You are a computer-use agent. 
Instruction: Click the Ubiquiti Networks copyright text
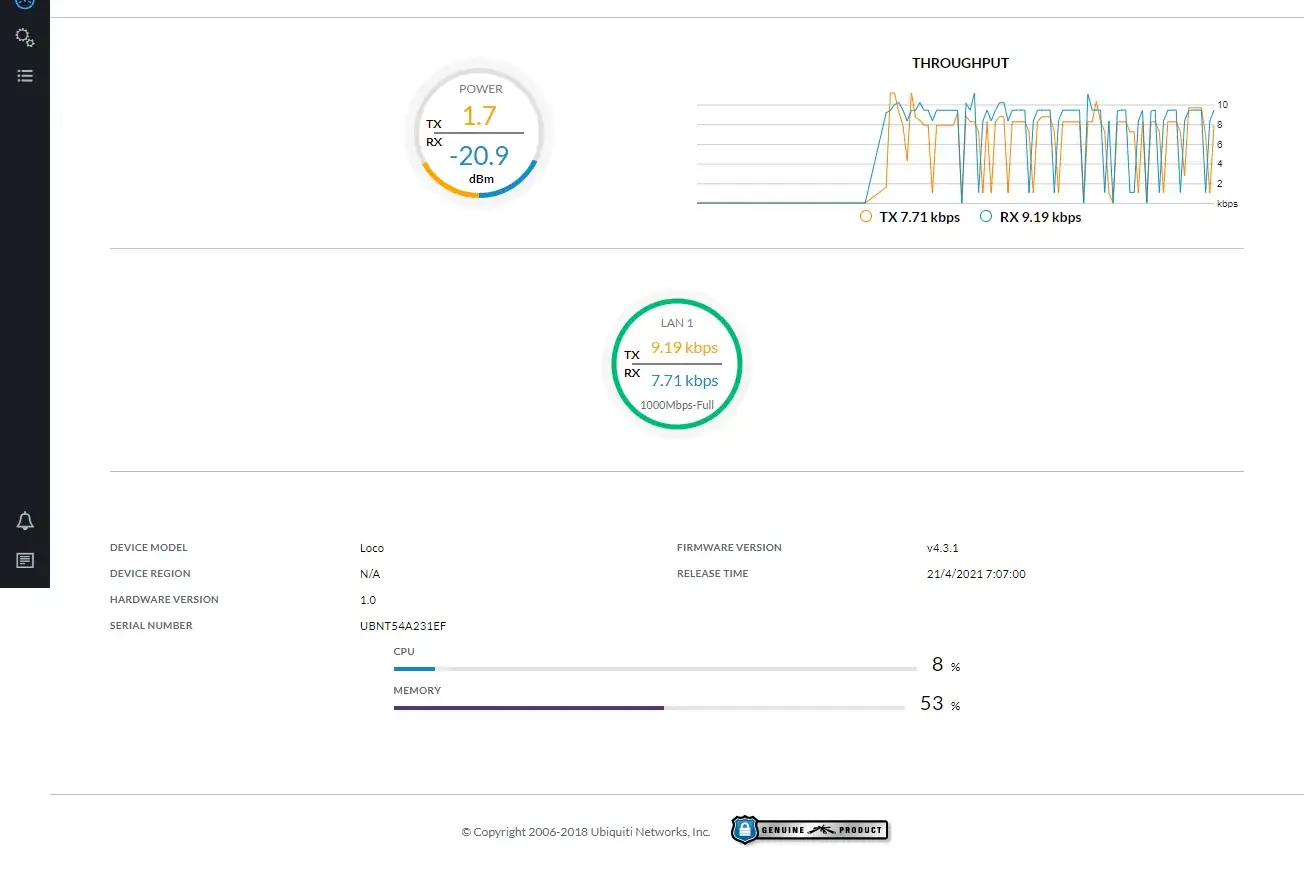(x=586, y=832)
